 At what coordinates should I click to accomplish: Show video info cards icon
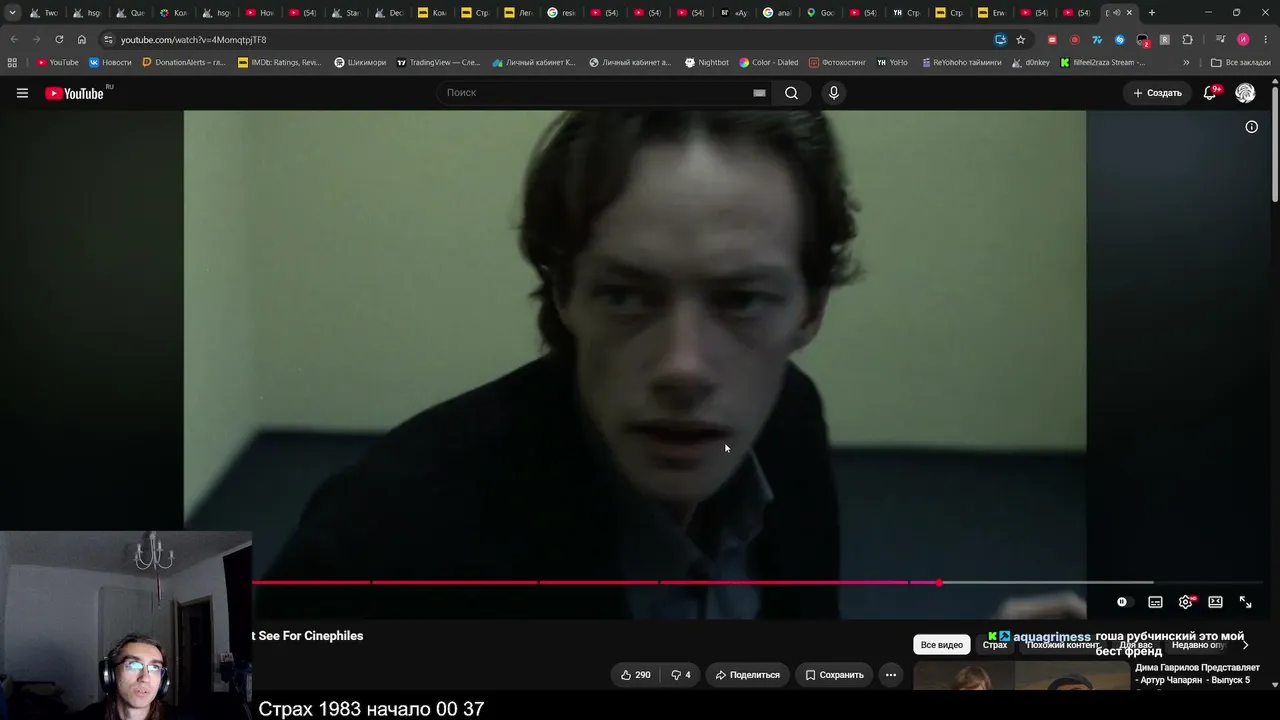click(1251, 127)
